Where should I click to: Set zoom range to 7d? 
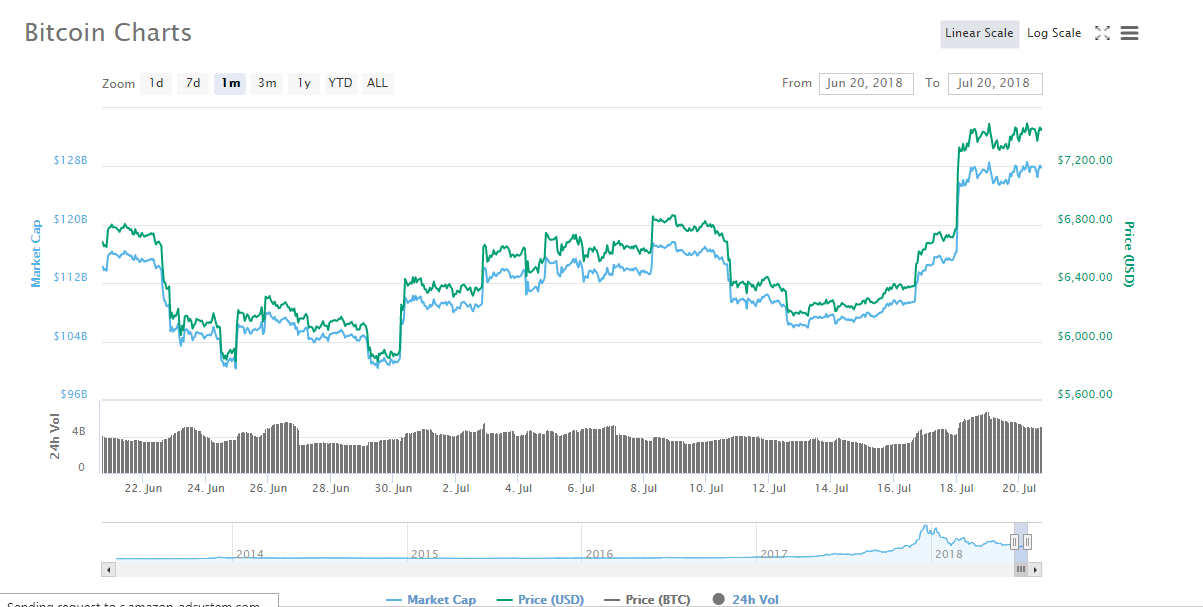(x=193, y=83)
